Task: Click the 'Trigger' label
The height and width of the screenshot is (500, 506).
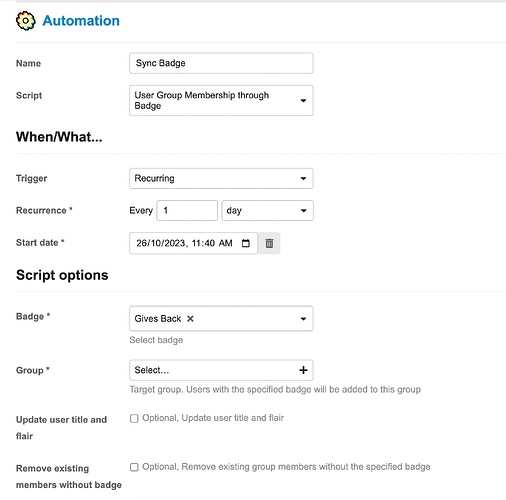Action: pyautogui.click(x=31, y=178)
